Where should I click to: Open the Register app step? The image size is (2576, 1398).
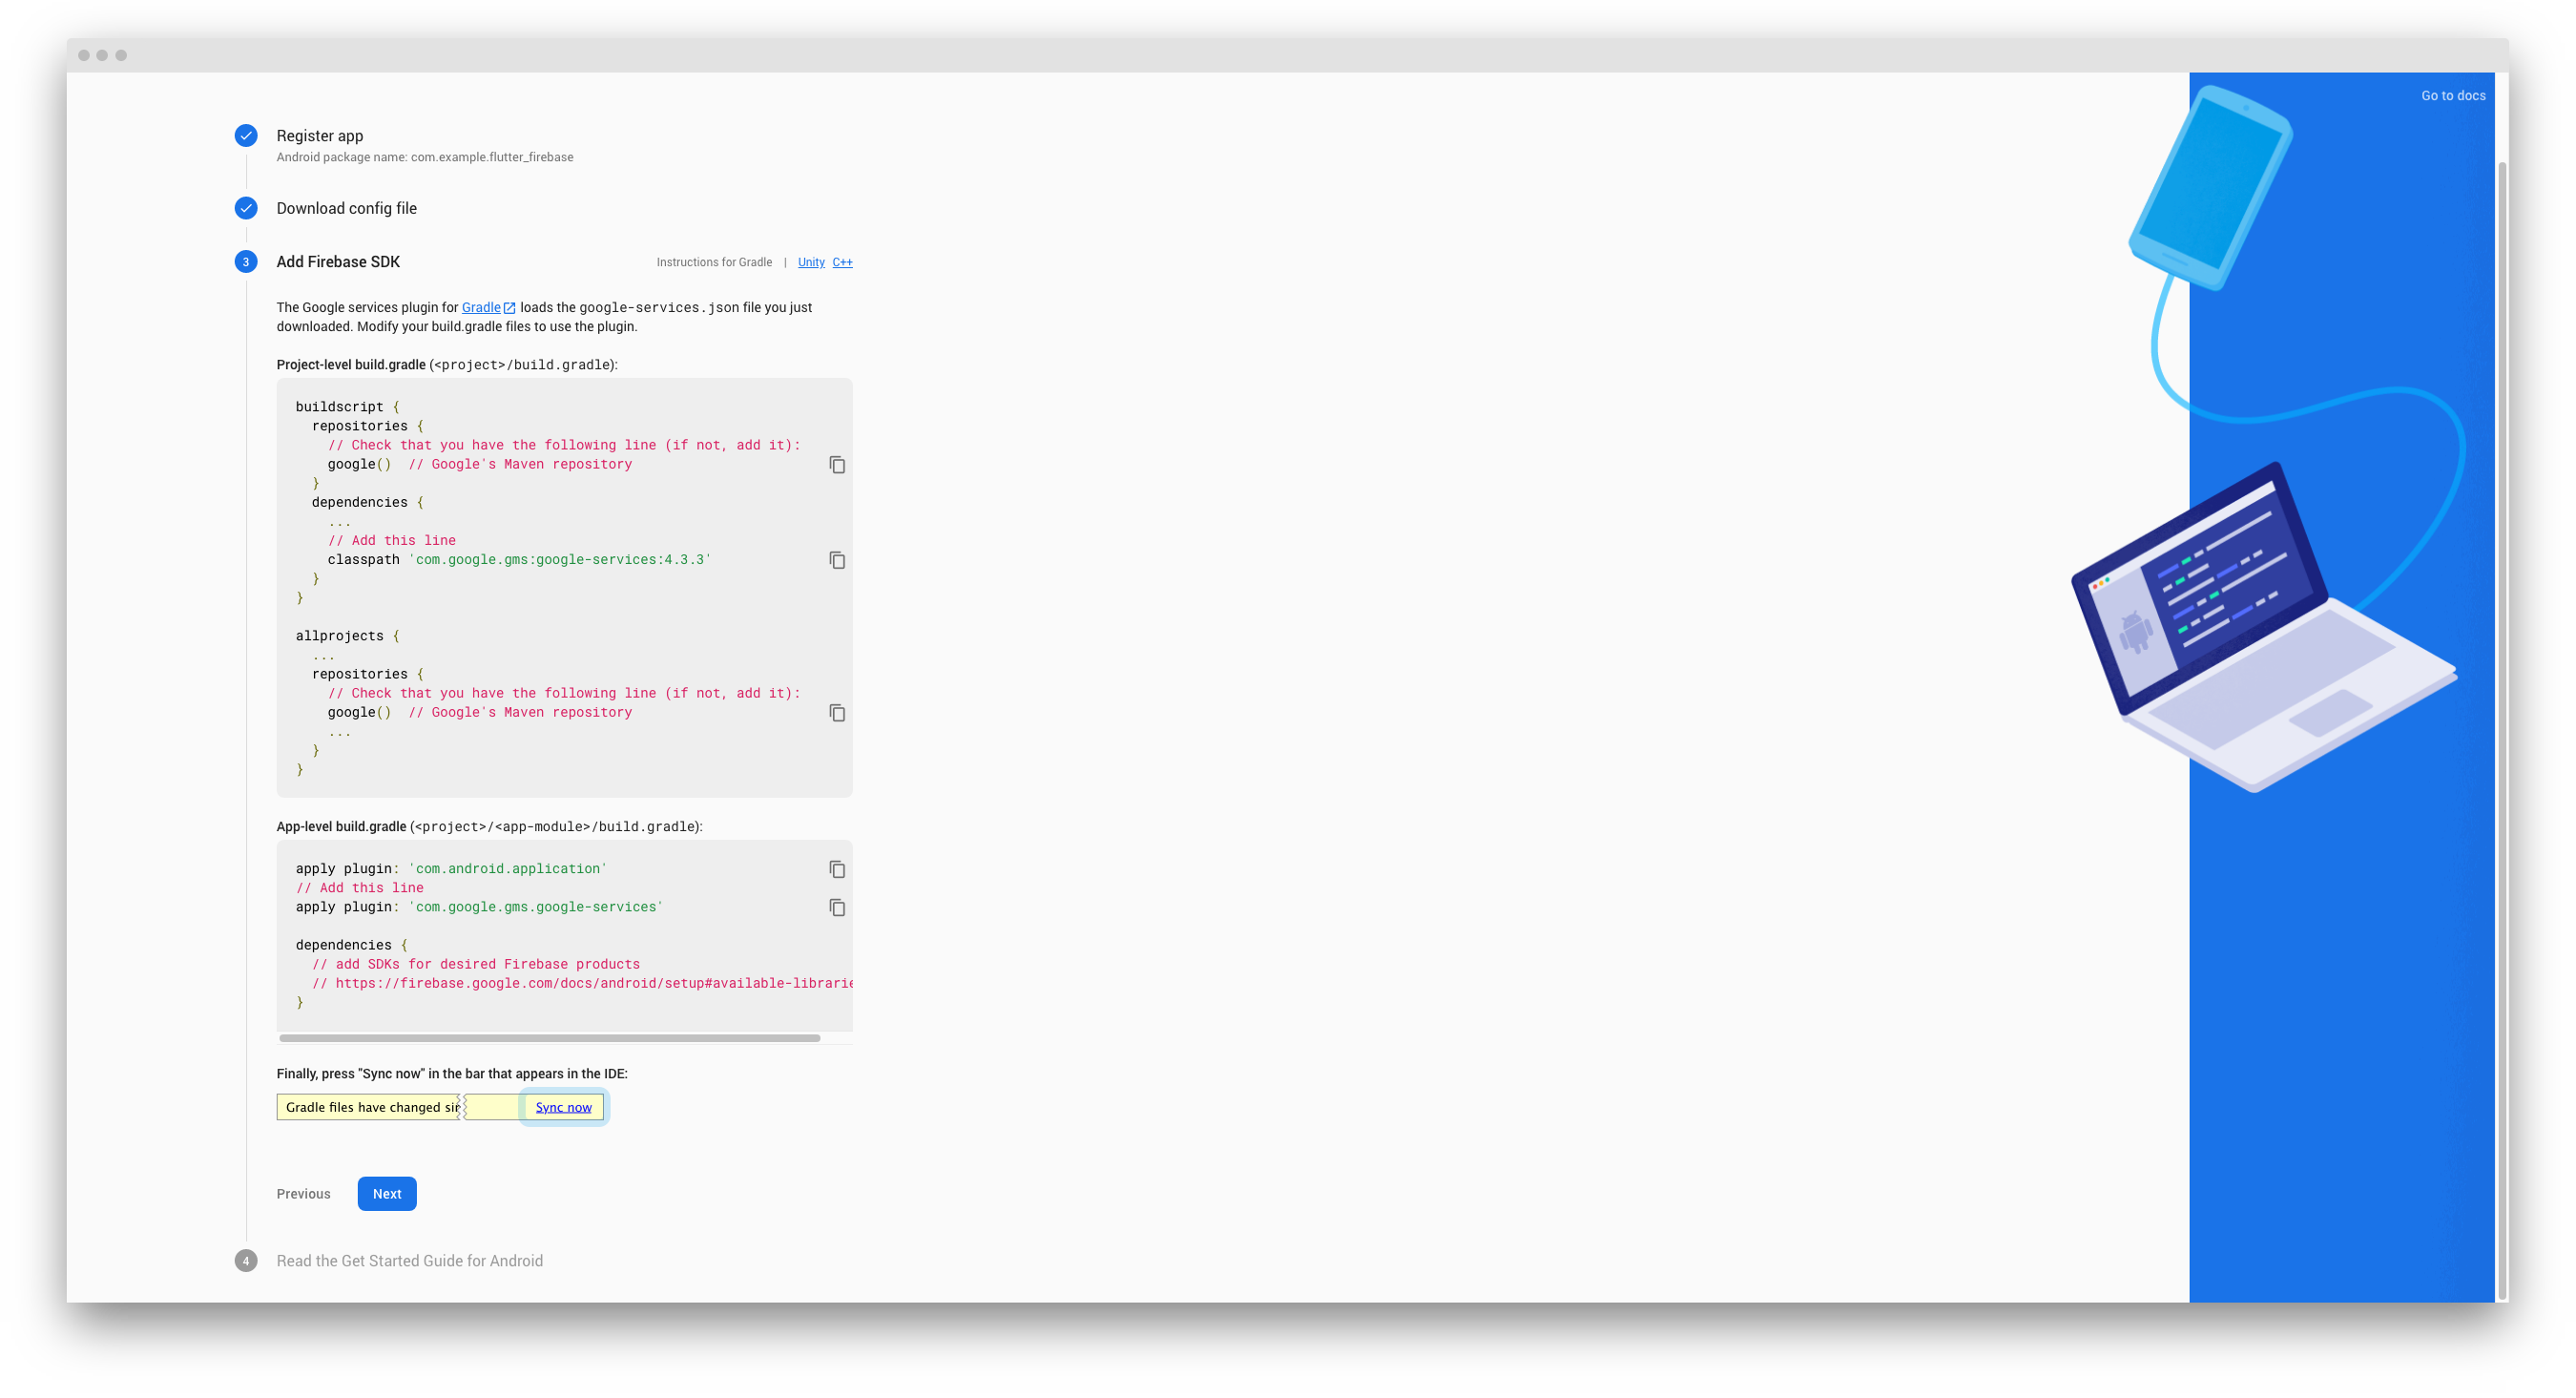pos(320,136)
